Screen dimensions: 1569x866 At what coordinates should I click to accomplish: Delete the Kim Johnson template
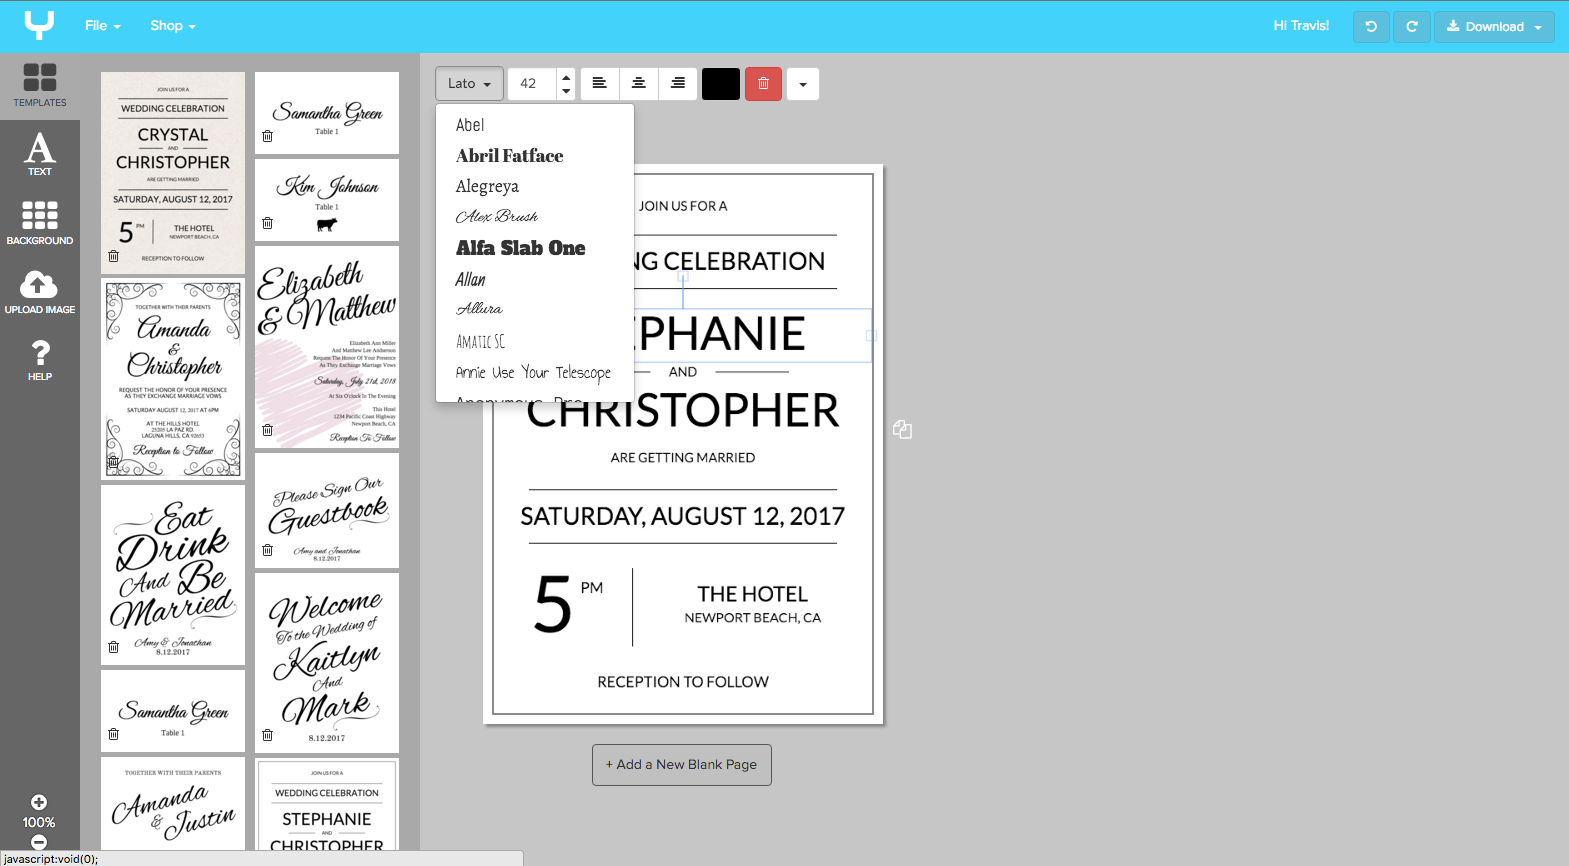pos(267,223)
